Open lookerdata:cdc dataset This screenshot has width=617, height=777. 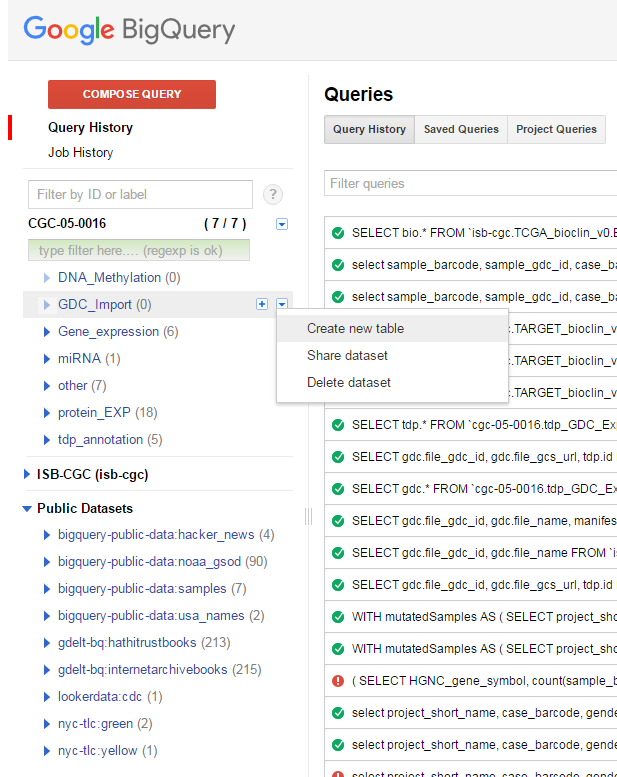100,697
